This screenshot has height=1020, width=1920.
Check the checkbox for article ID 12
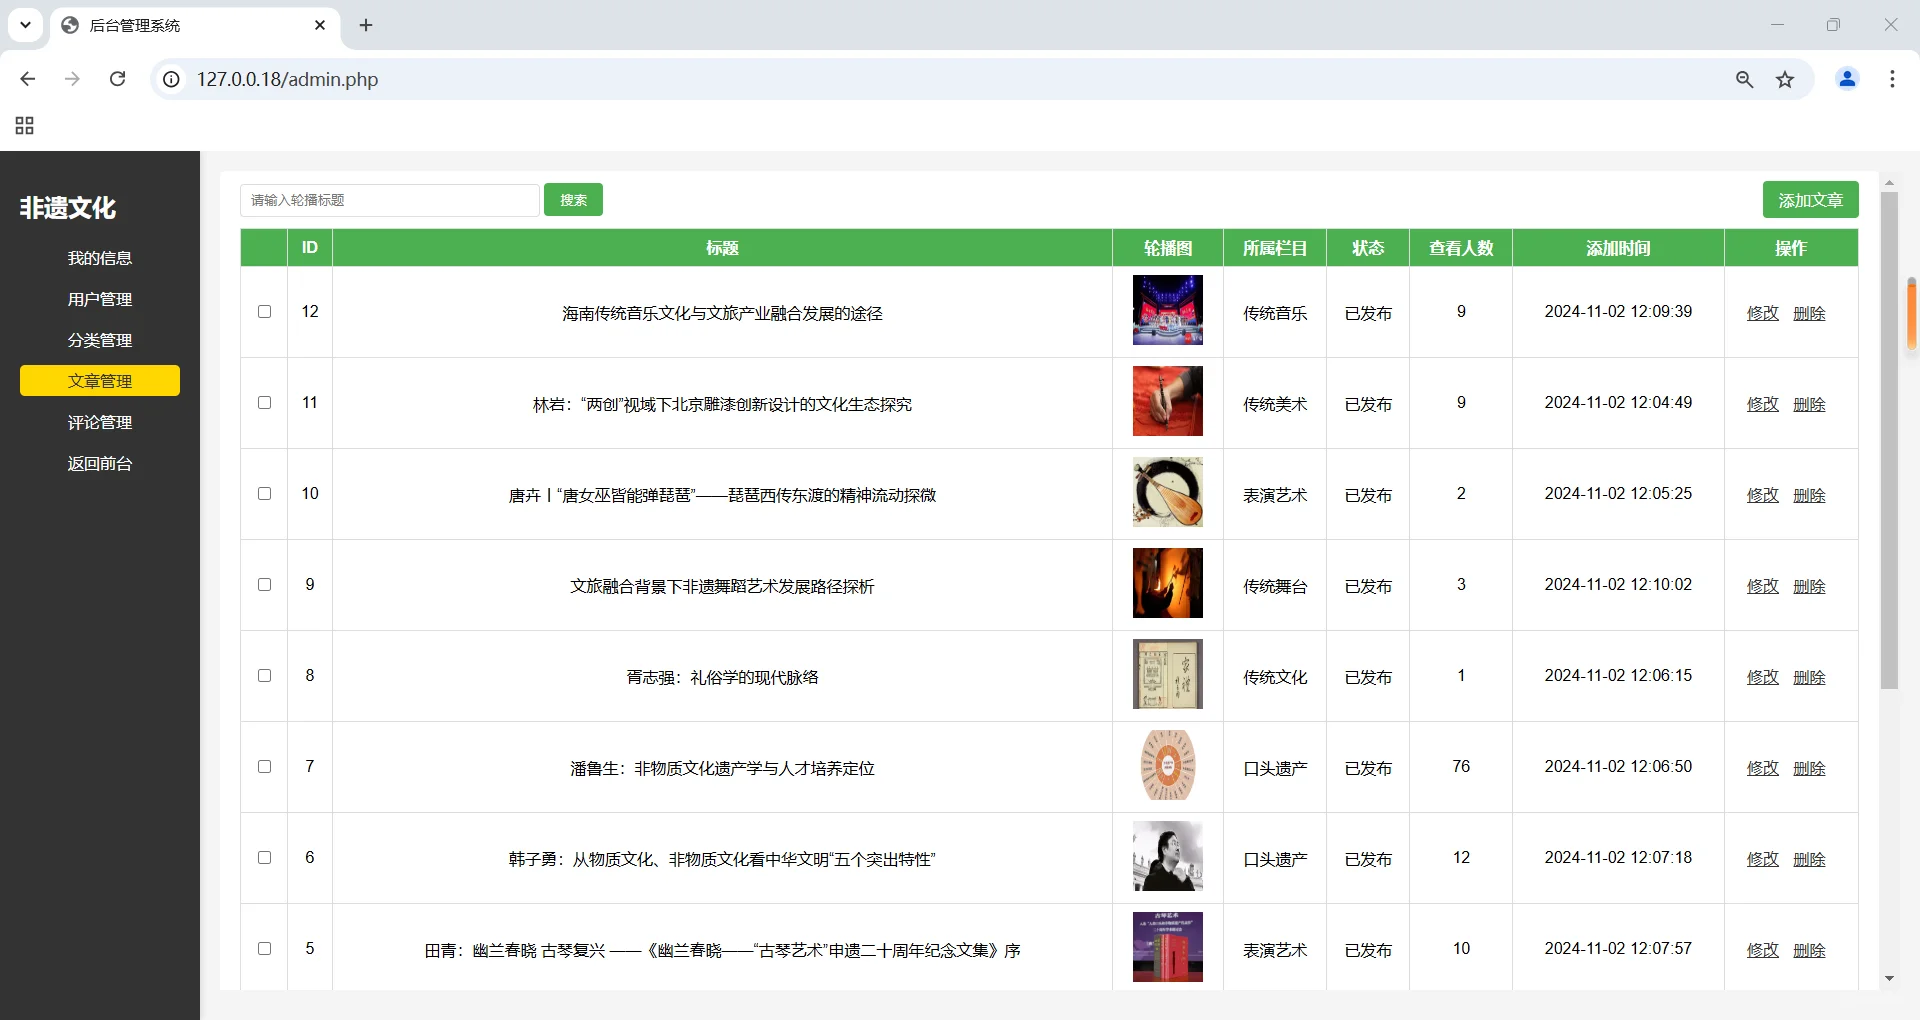pyautogui.click(x=264, y=312)
